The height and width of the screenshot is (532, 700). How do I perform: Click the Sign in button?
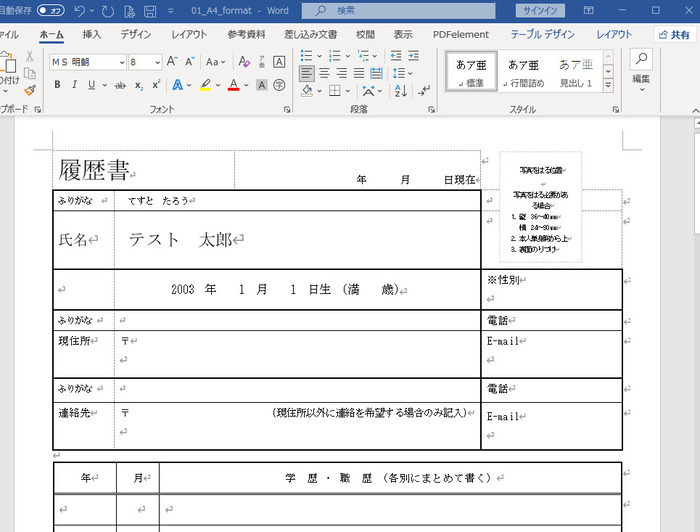click(540, 11)
